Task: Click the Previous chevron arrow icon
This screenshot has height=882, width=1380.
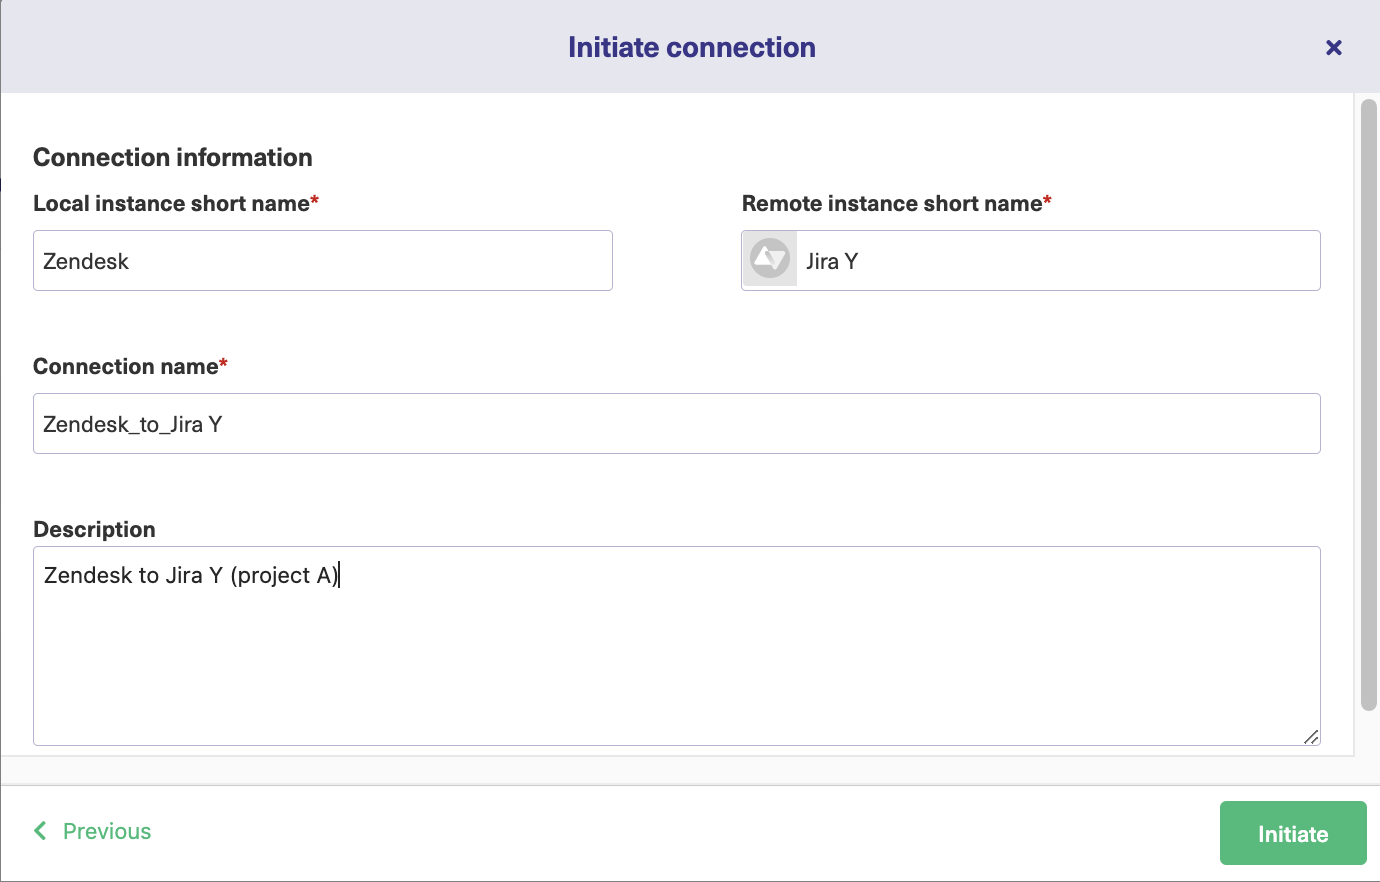Action: tap(40, 831)
